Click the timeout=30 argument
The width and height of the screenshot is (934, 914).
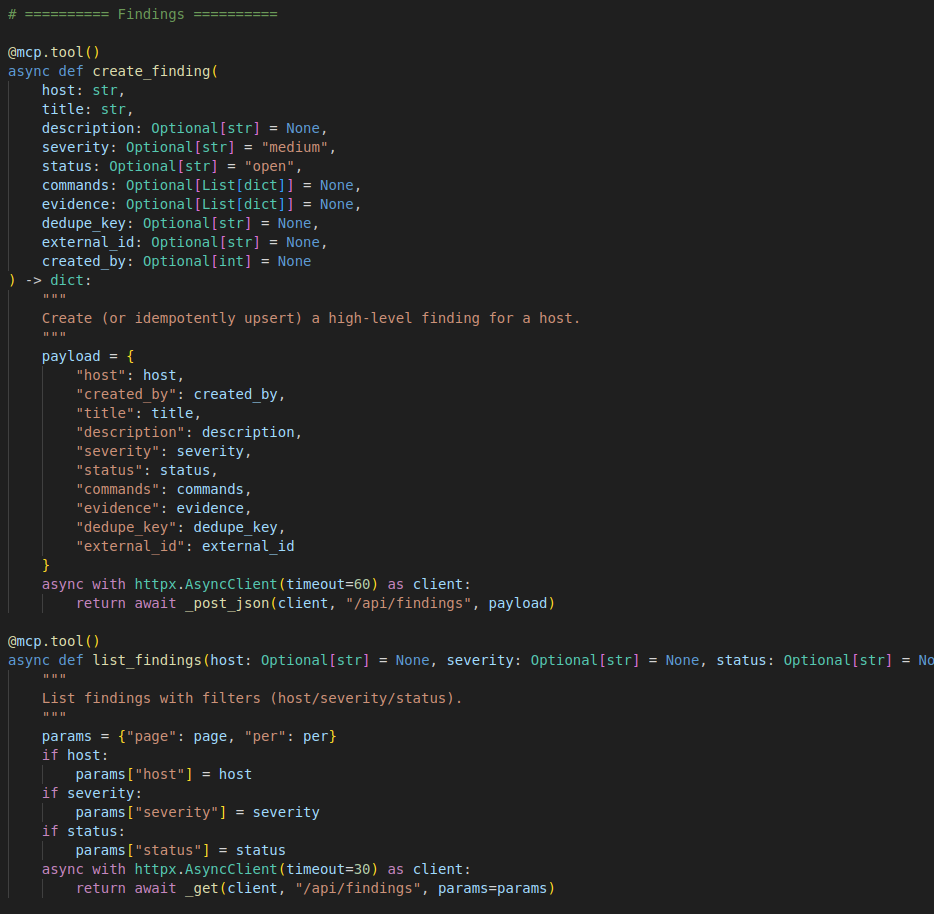tap(329, 869)
